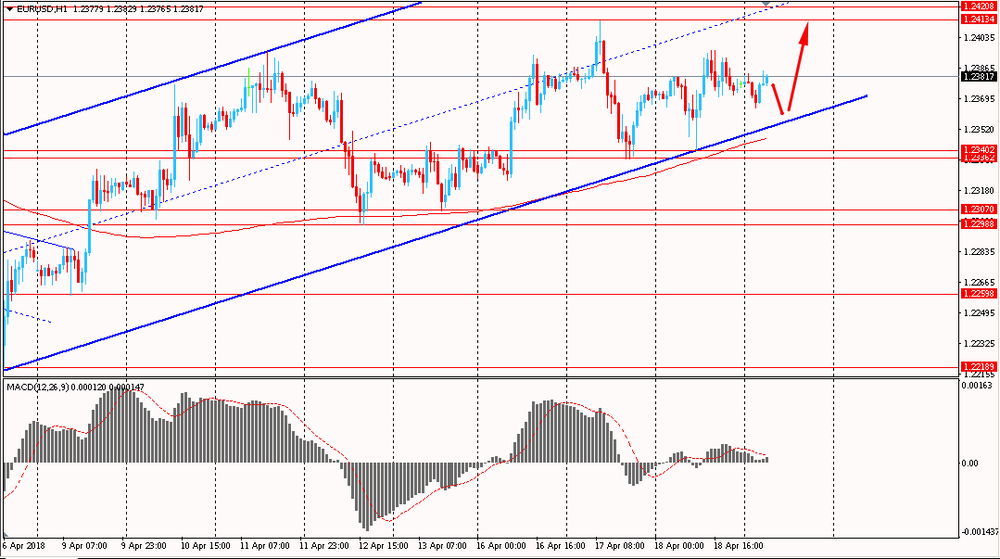Click the price scale value 1.23695
The width and height of the screenshot is (1000, 559).
[978, 99]
